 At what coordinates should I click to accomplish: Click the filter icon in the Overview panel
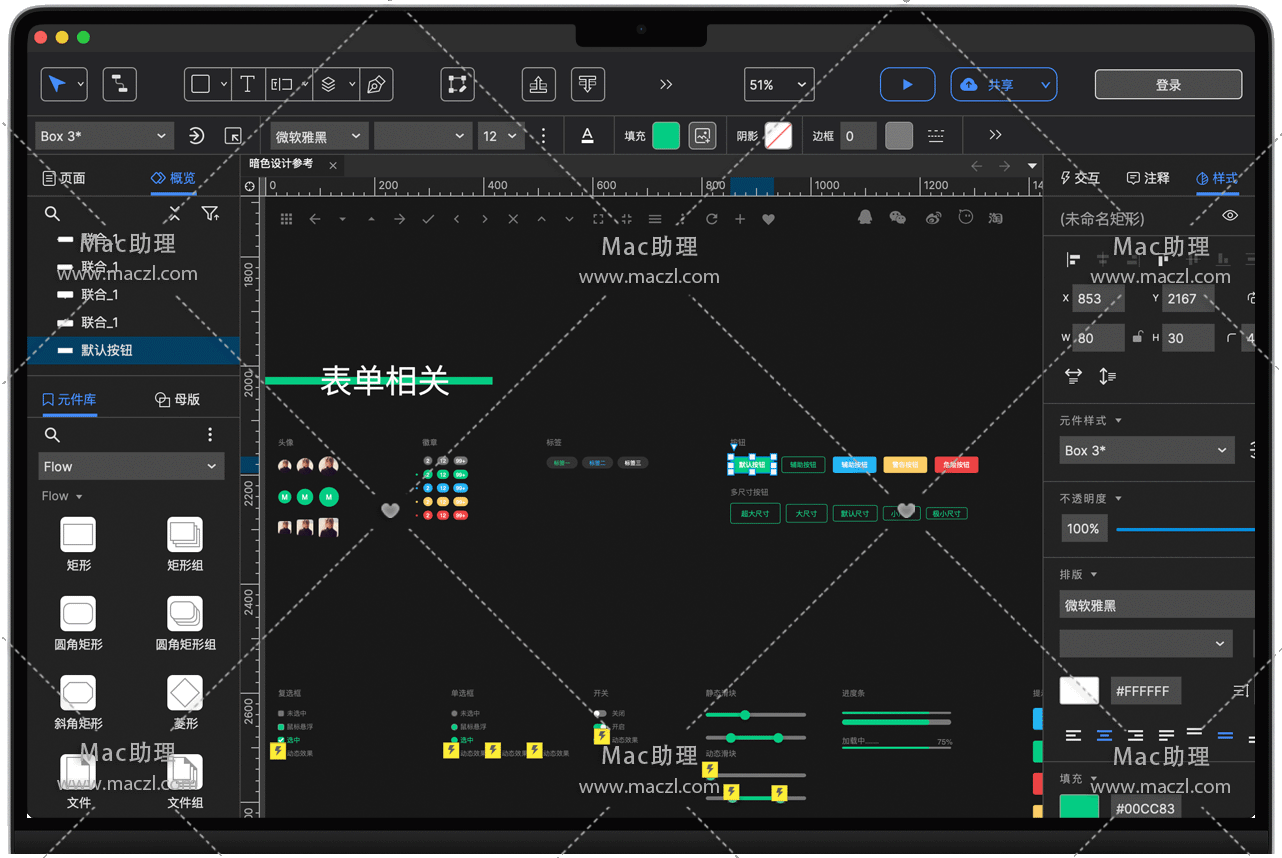pyautogui.click(x=210, y=213)
